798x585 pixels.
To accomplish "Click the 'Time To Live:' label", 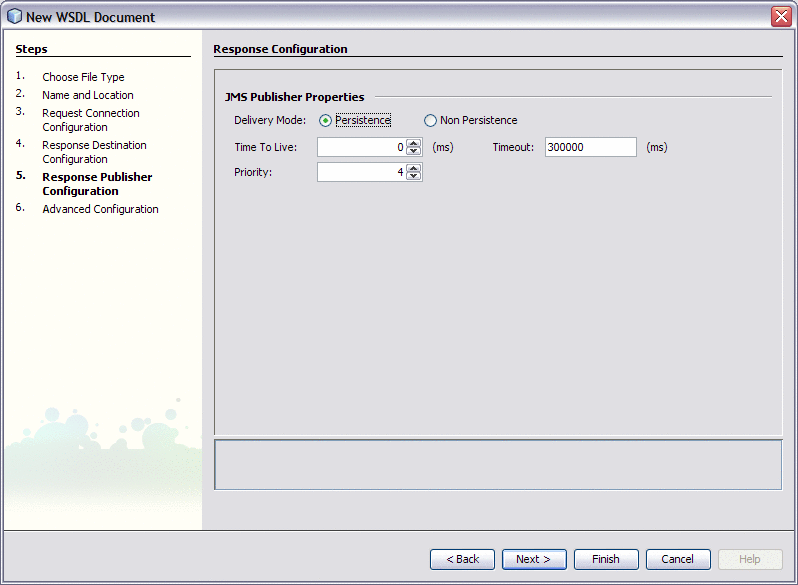I will [266, 147].
